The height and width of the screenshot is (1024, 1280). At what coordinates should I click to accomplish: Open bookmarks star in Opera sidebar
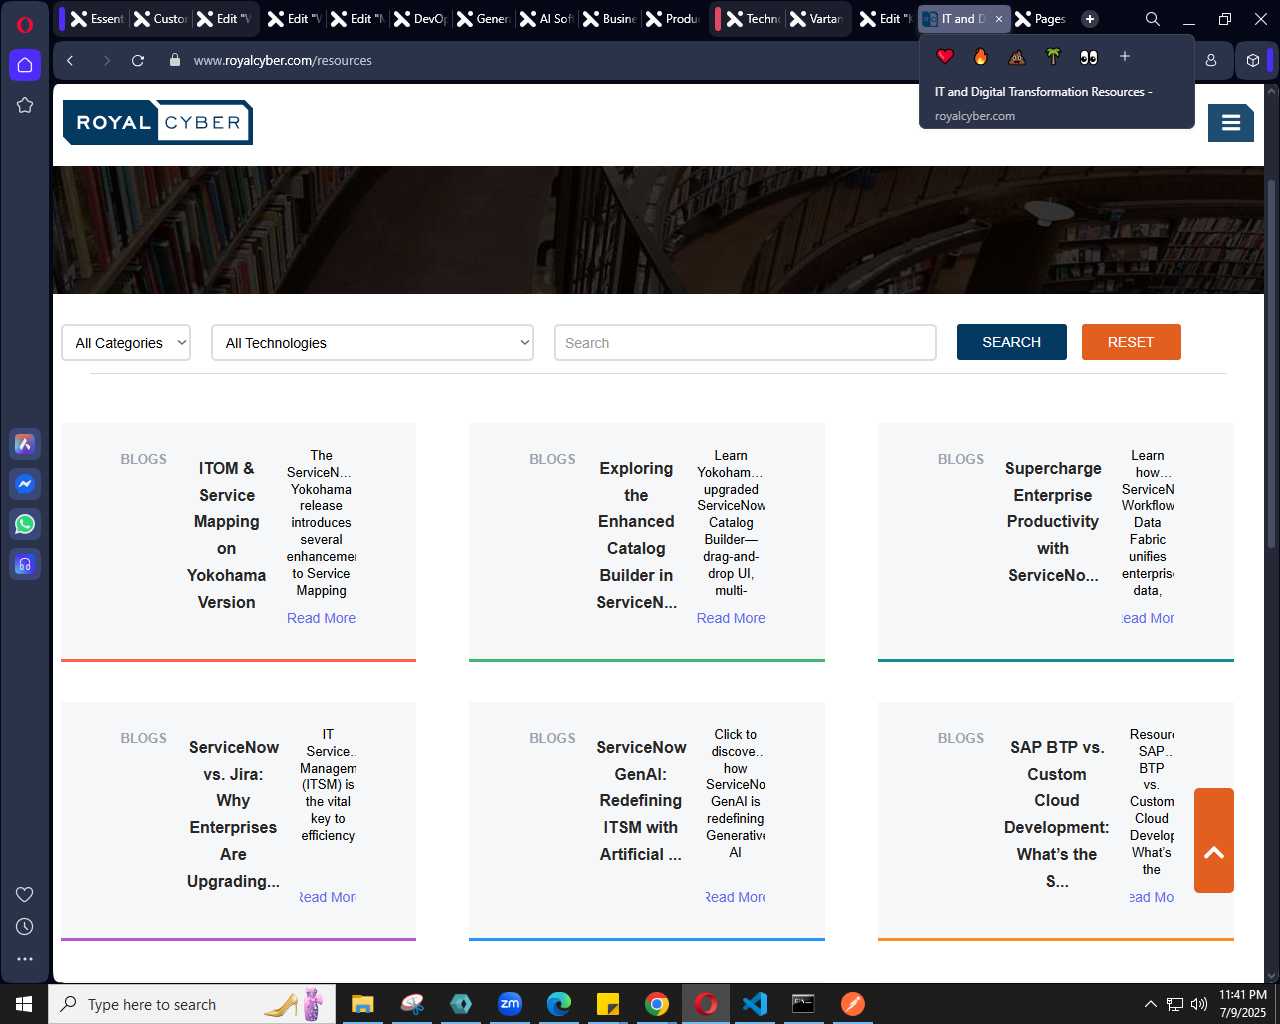coord(25,105)
